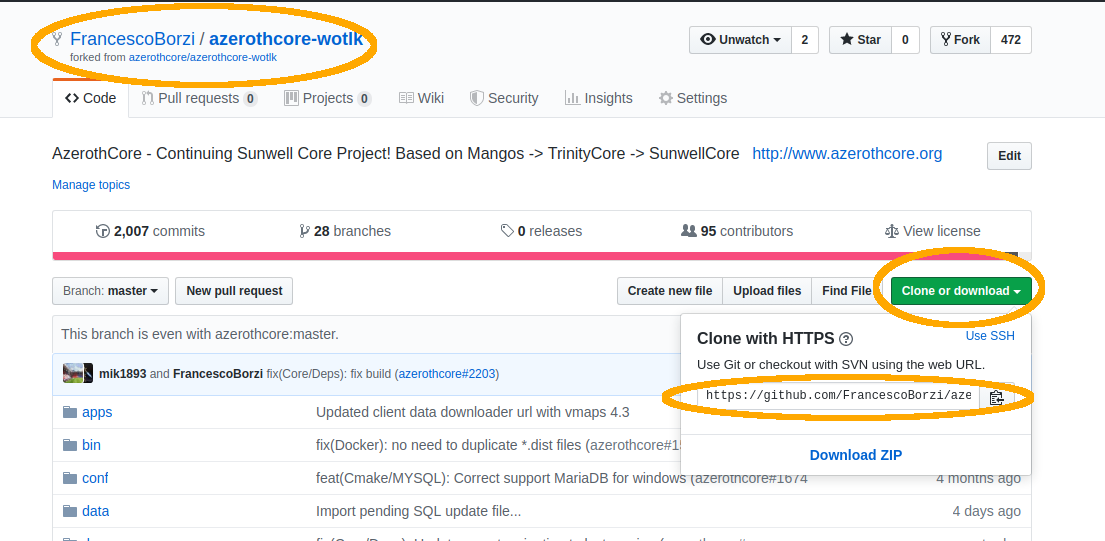Open commit 'Updated client data downloader url'
1105x541 pixels.
tap(473, 412)
